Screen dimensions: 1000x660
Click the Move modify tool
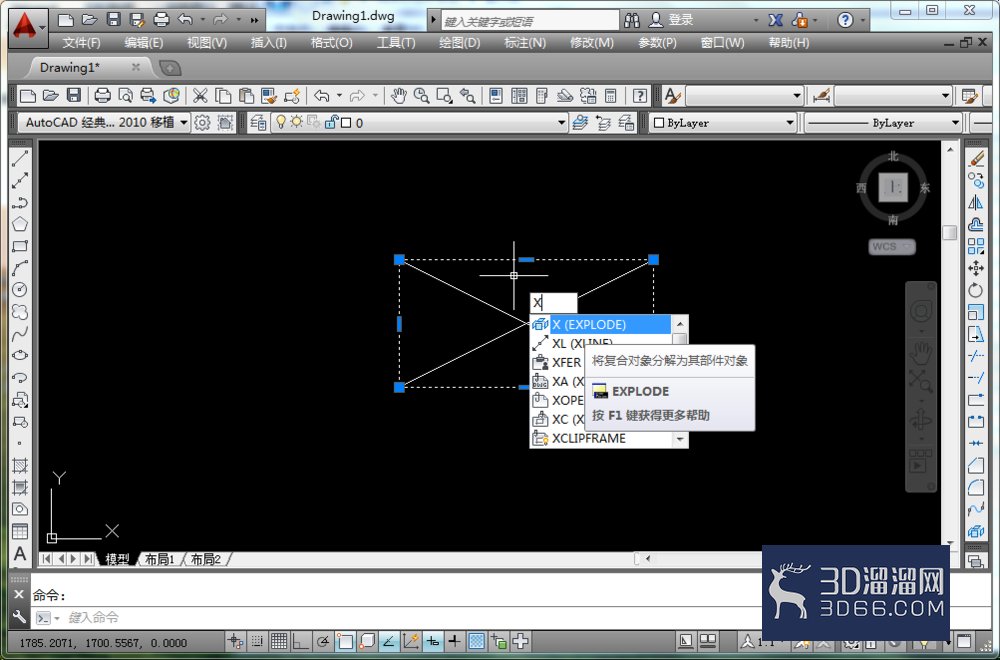pos(976,268)
